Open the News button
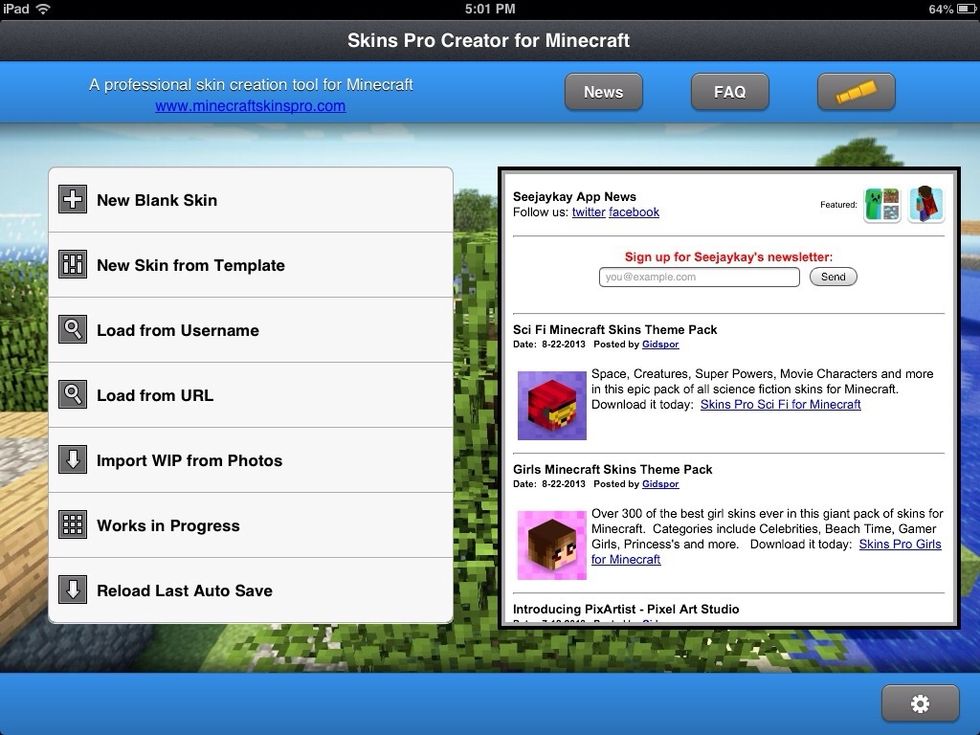This screenshot has height=735, width=980. tap(603, 92)
